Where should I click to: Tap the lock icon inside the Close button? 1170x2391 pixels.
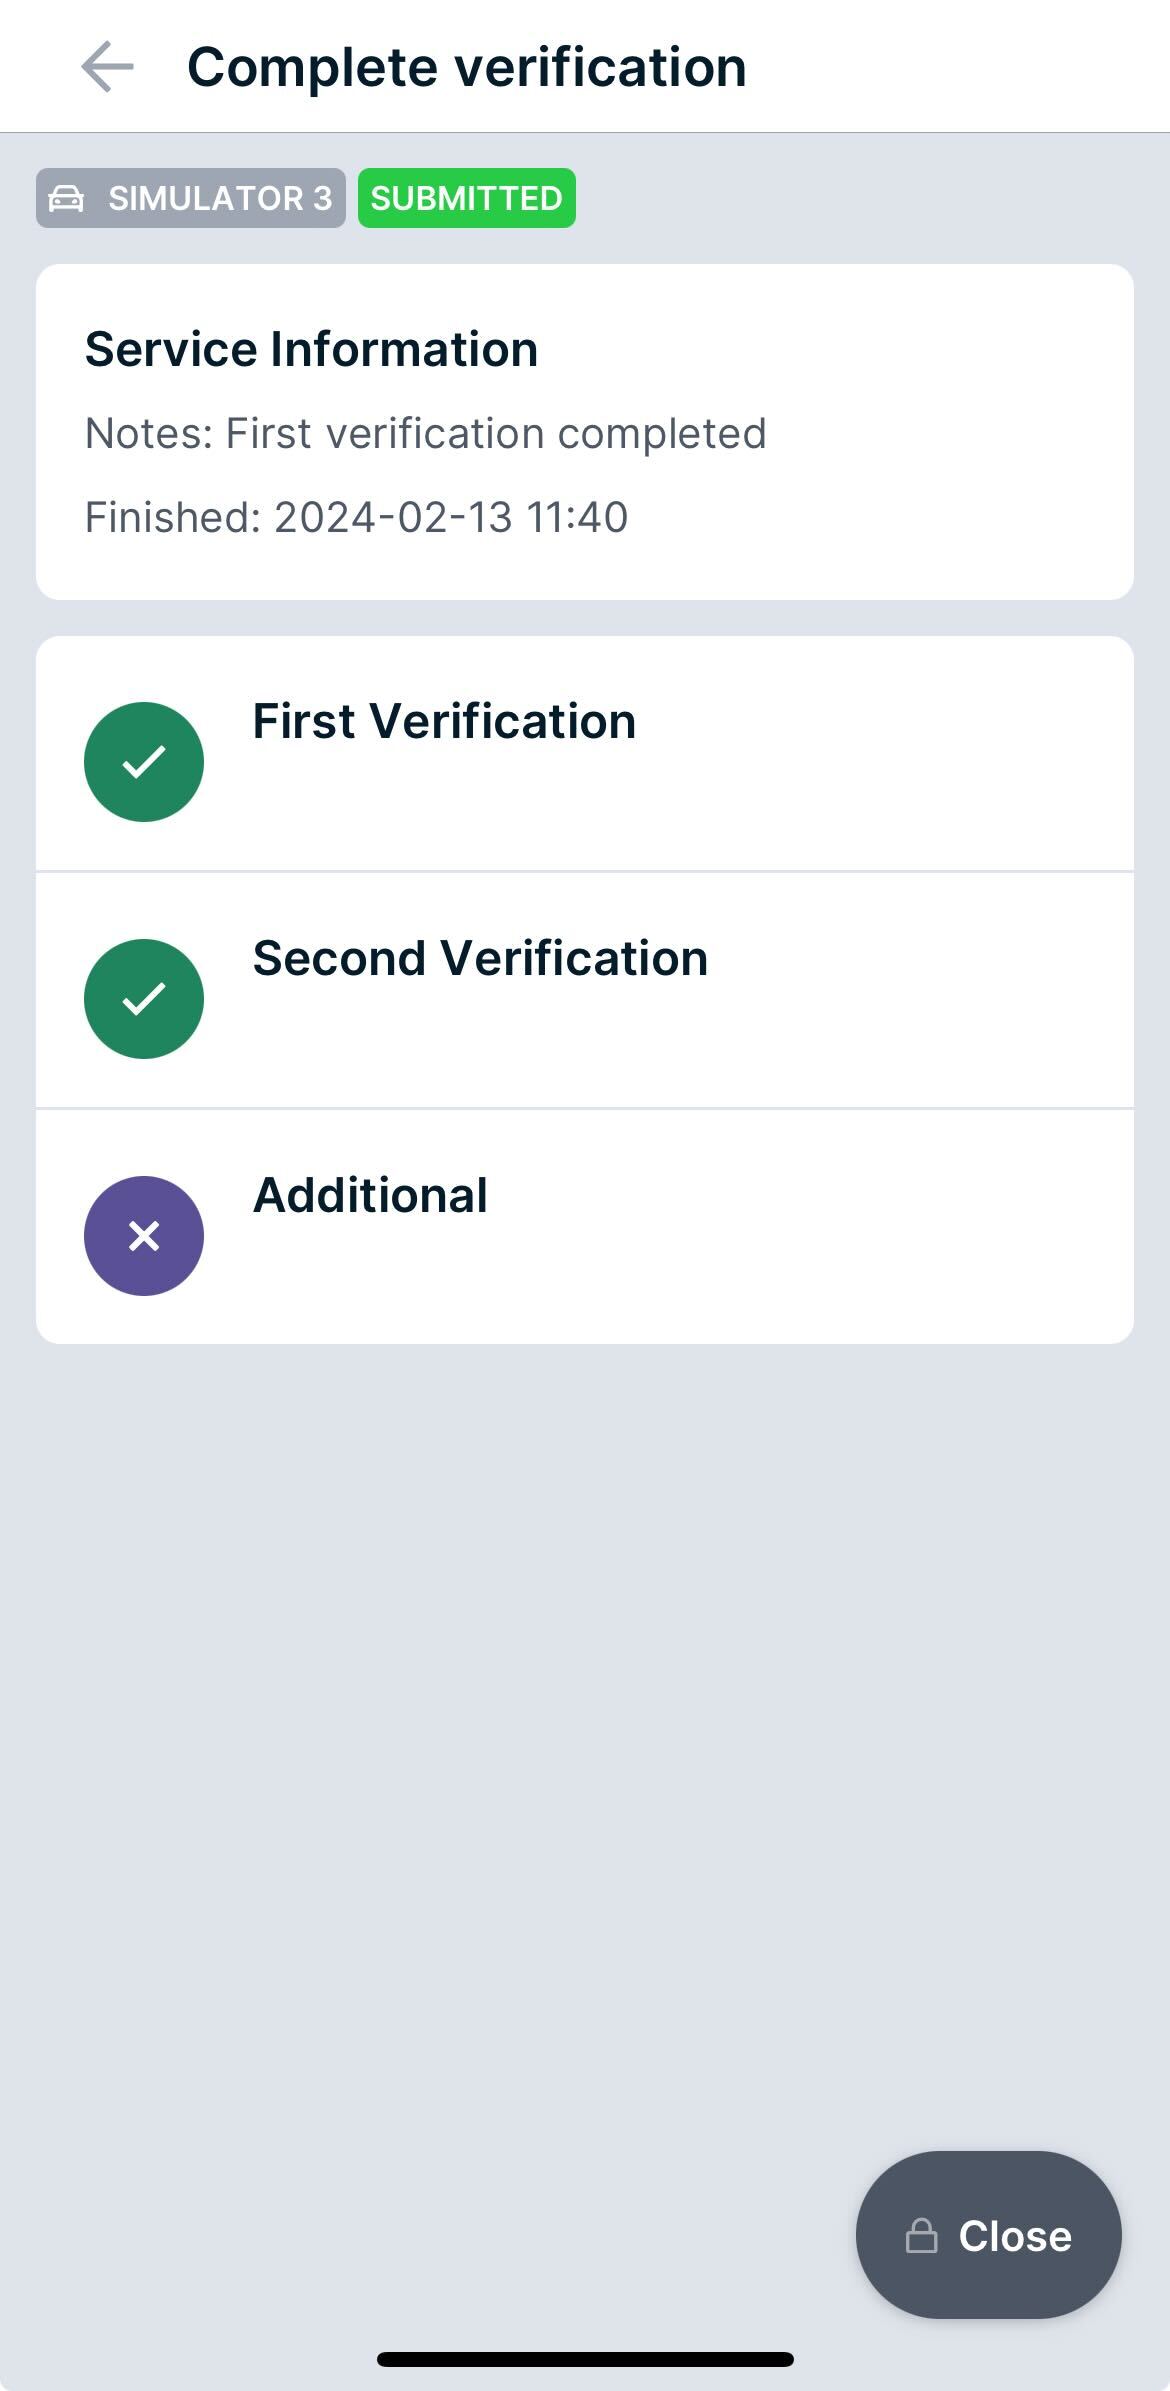(922, 2236)
